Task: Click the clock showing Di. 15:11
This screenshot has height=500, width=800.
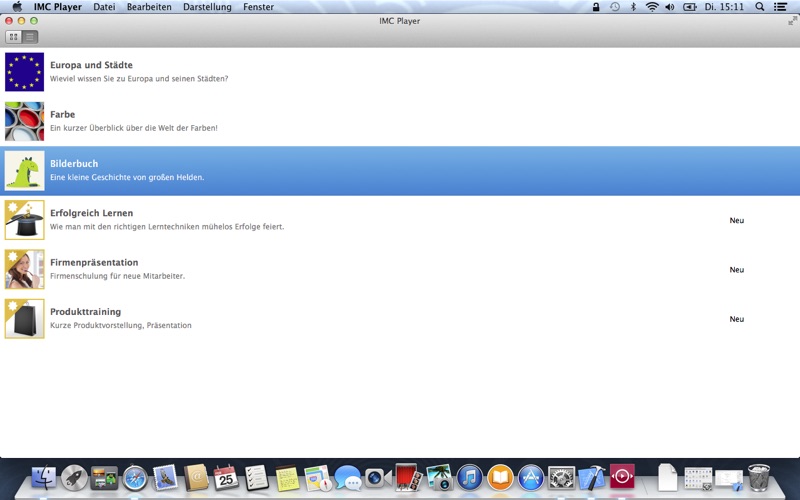Action: point(724,7)
